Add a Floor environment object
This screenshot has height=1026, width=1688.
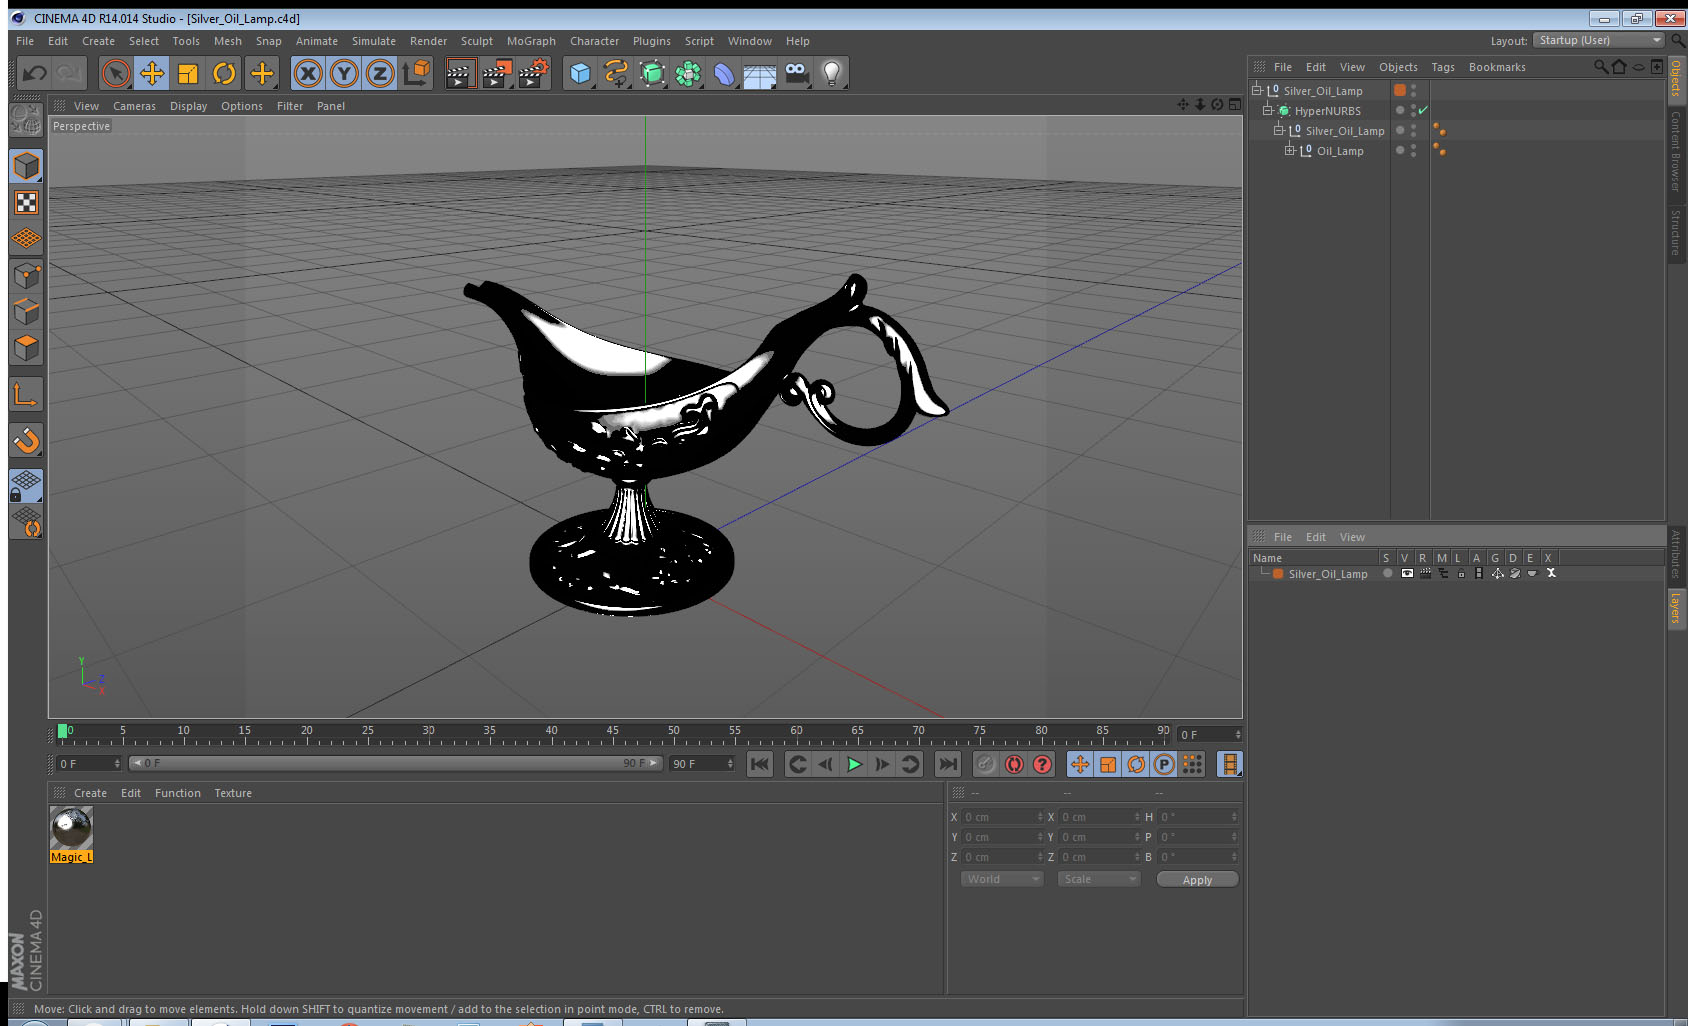(760, 73)
